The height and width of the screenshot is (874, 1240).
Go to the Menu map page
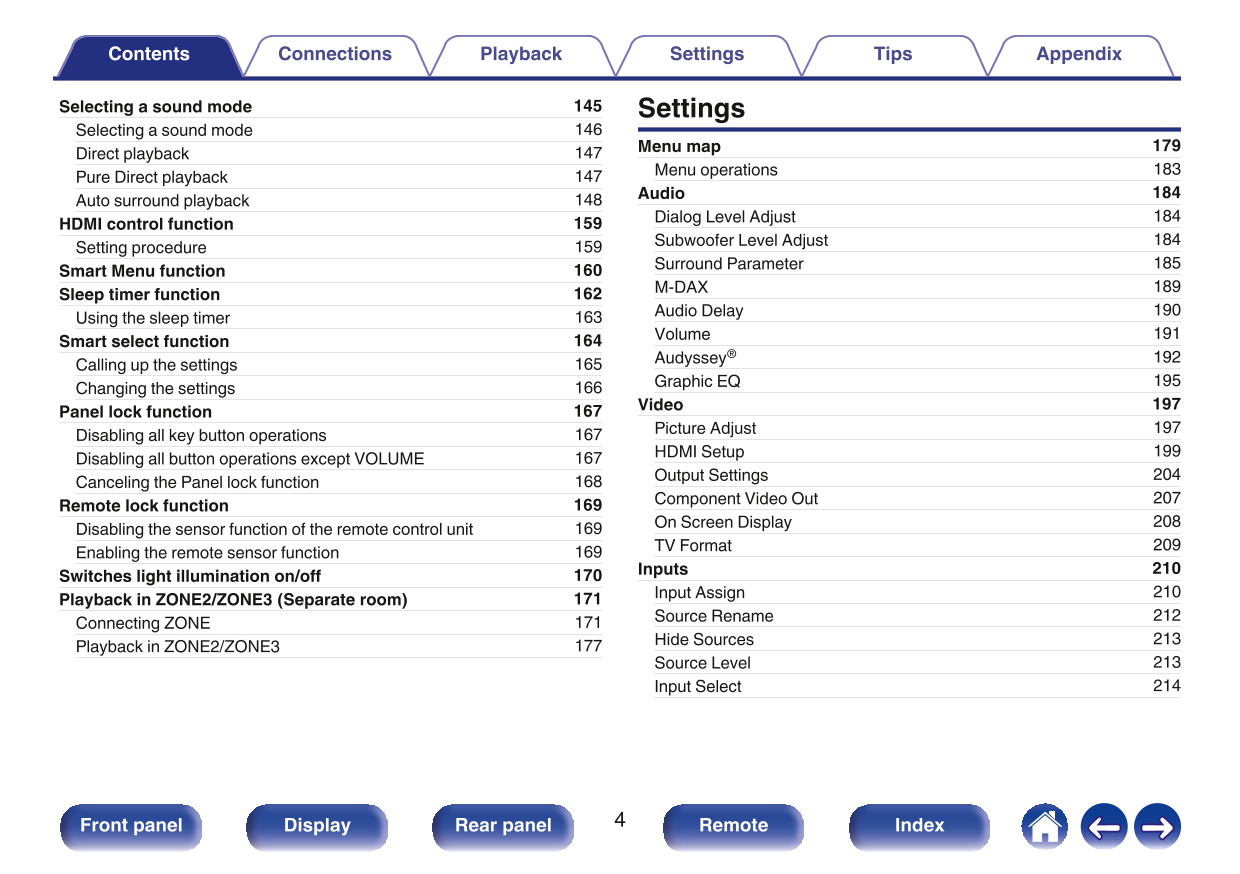point(680,146)
